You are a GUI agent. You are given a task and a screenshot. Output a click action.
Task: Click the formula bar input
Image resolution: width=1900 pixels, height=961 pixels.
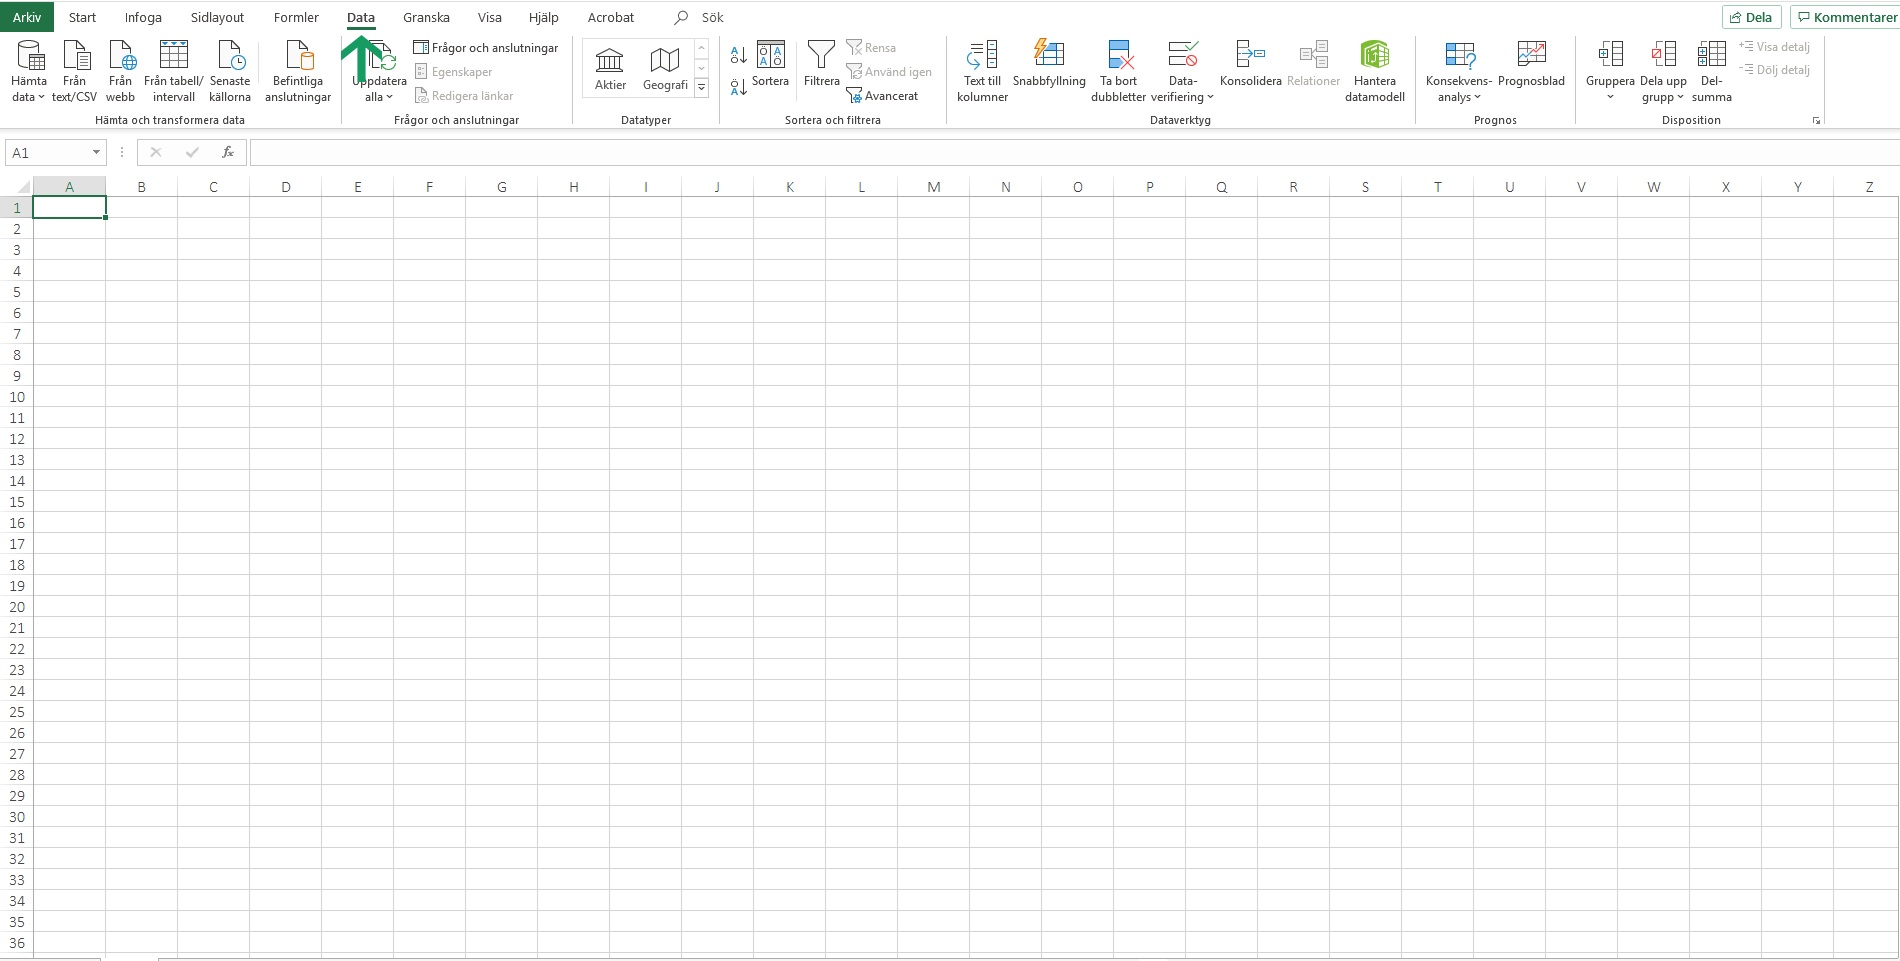[x=1074, y=153]
